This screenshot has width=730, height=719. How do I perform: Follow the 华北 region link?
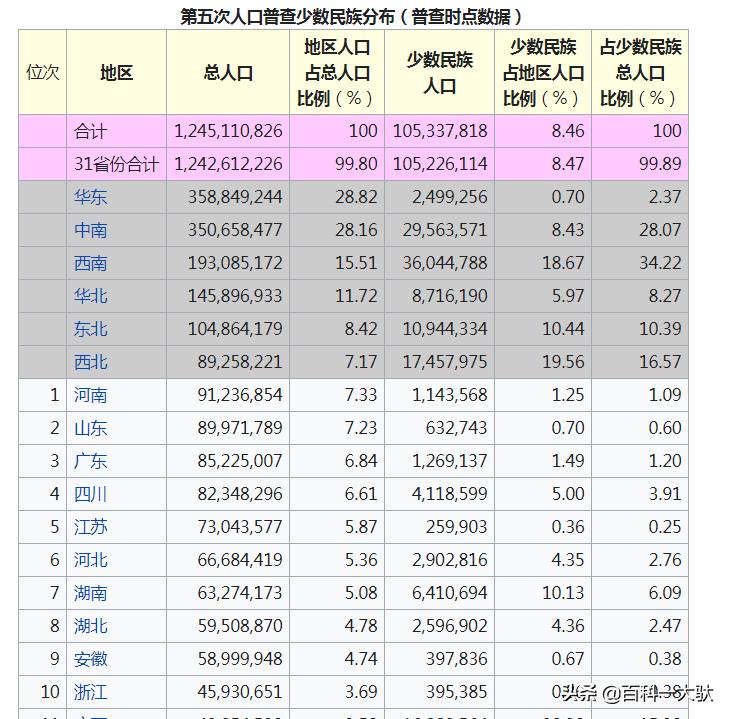pyautogui.click(x=91, y=296)
